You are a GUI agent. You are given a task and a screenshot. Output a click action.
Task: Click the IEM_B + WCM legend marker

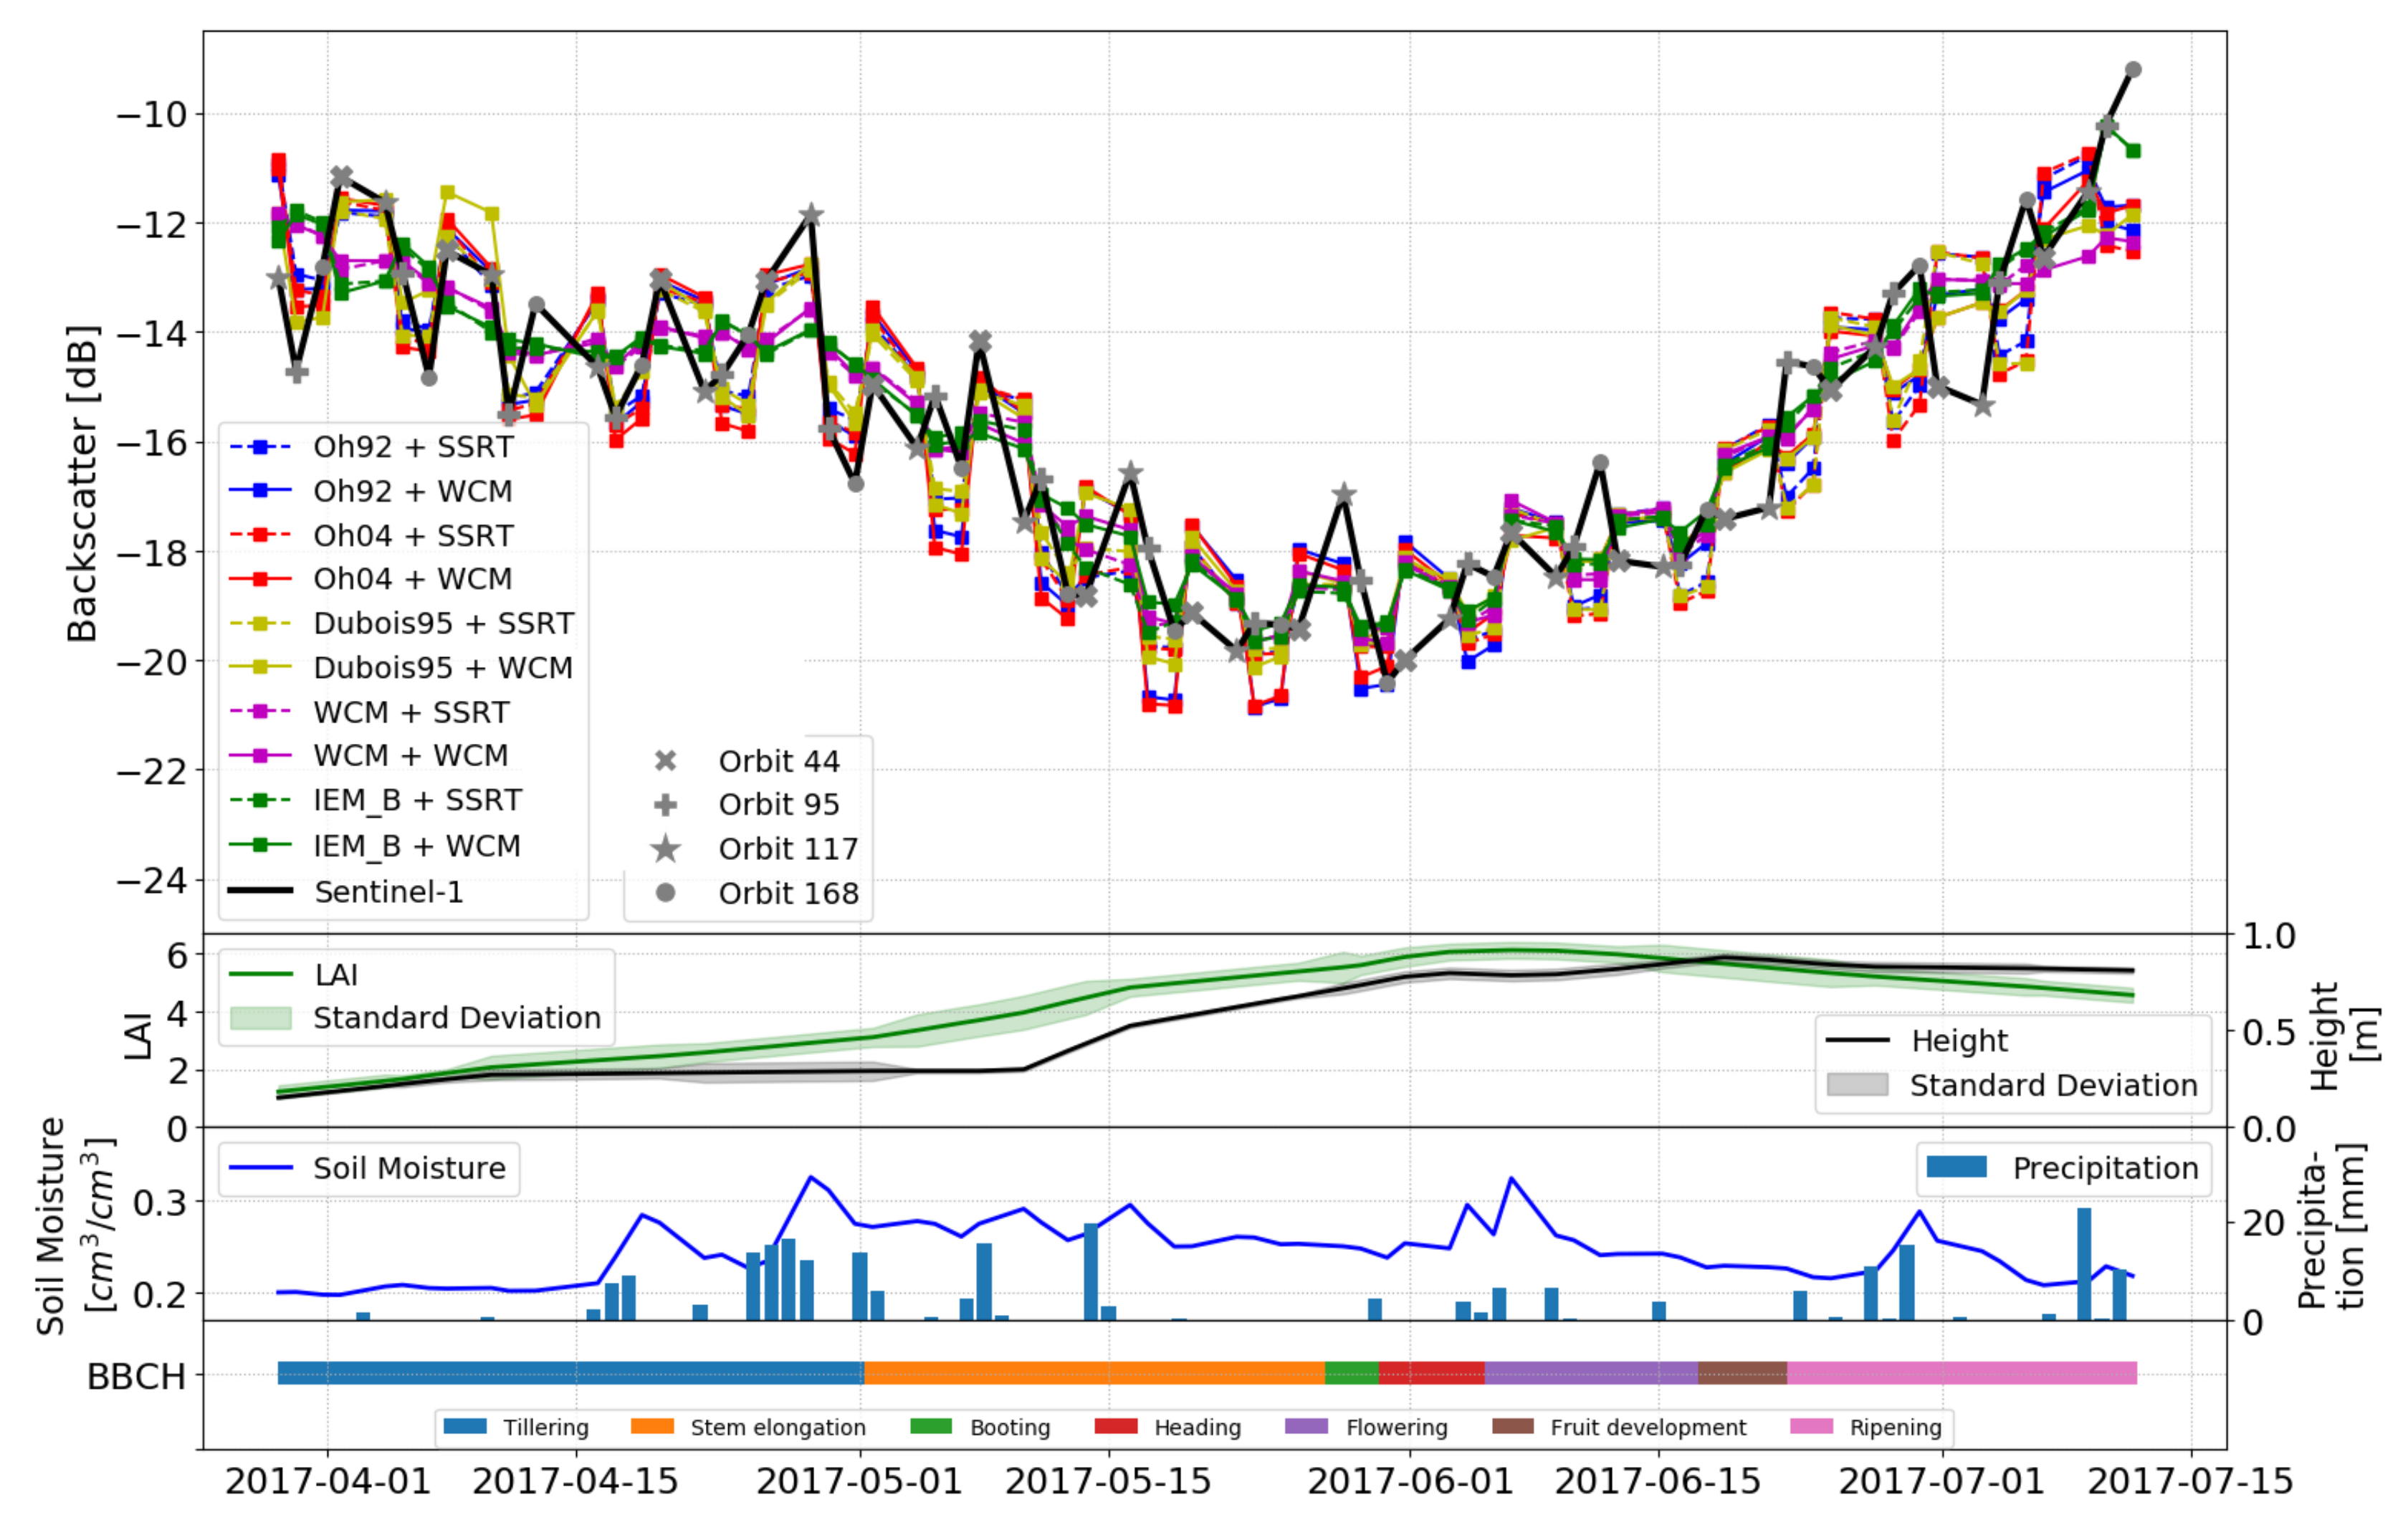(x=260, y=846)
